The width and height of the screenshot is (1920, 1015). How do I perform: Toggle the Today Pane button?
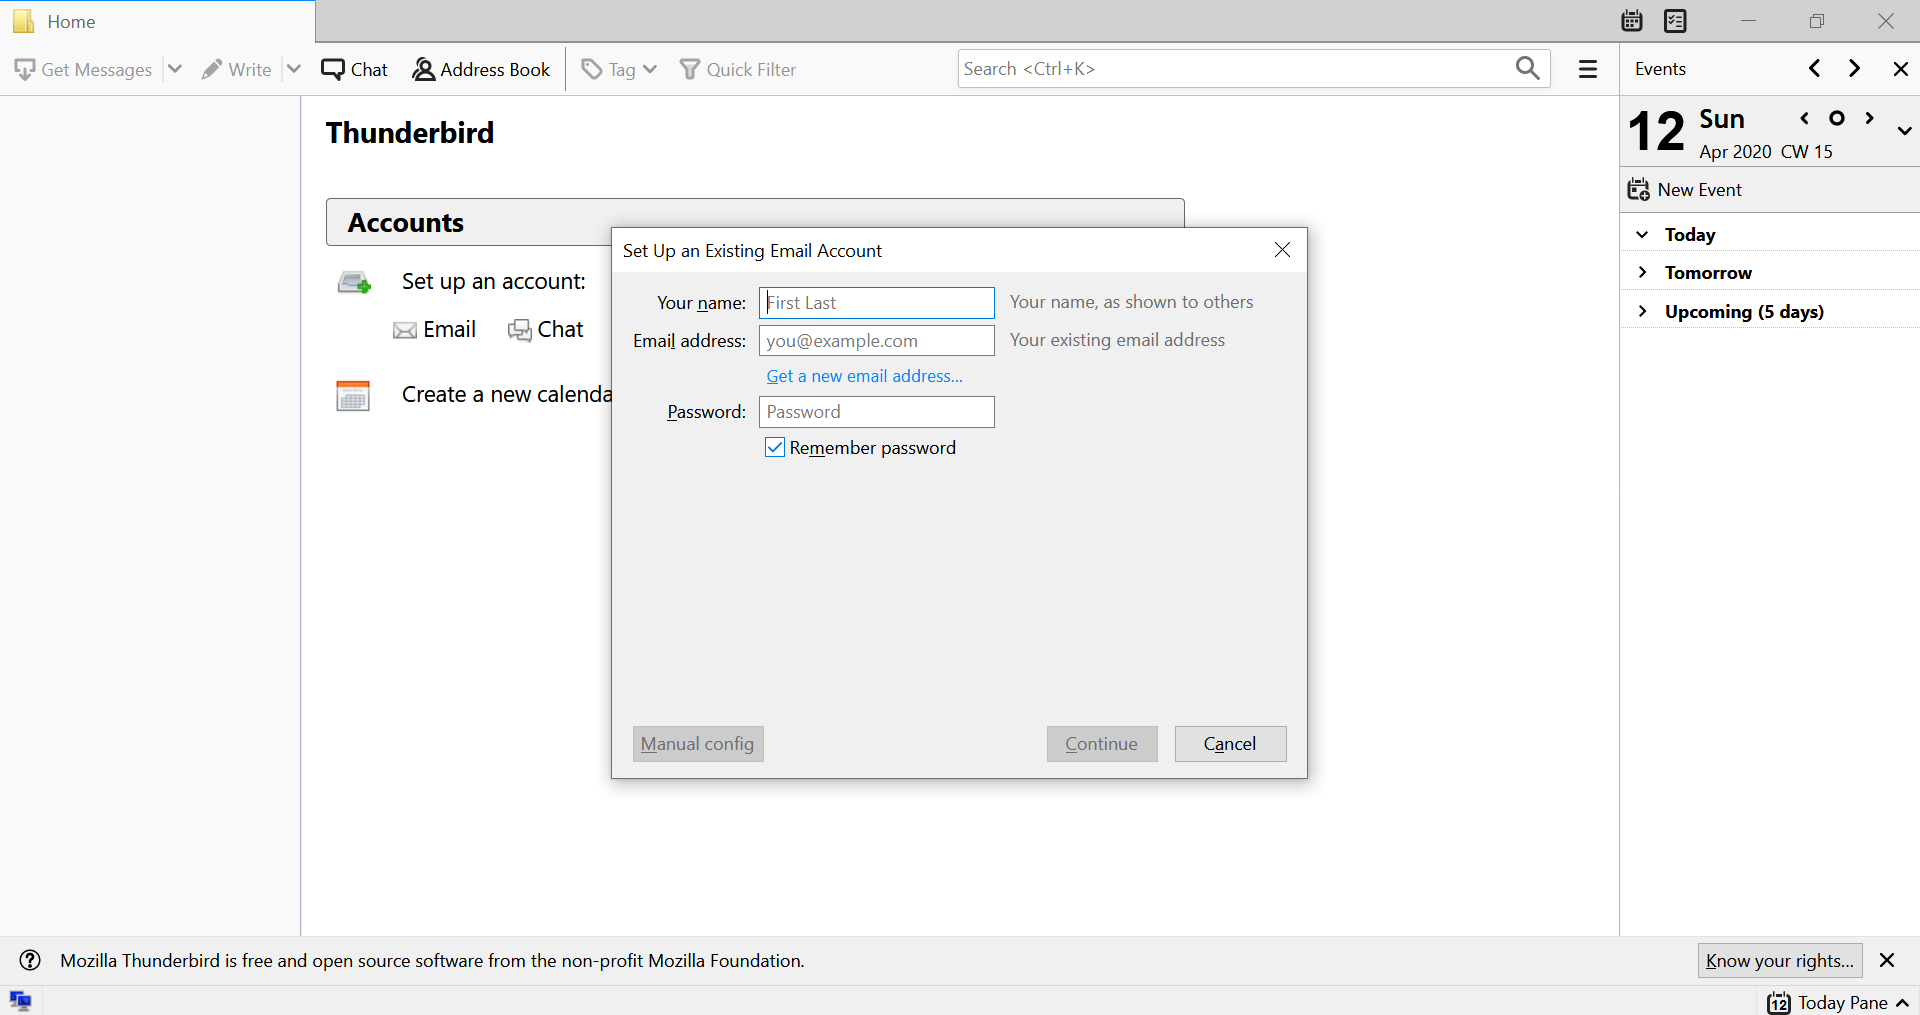[x=1838, y=1002]
